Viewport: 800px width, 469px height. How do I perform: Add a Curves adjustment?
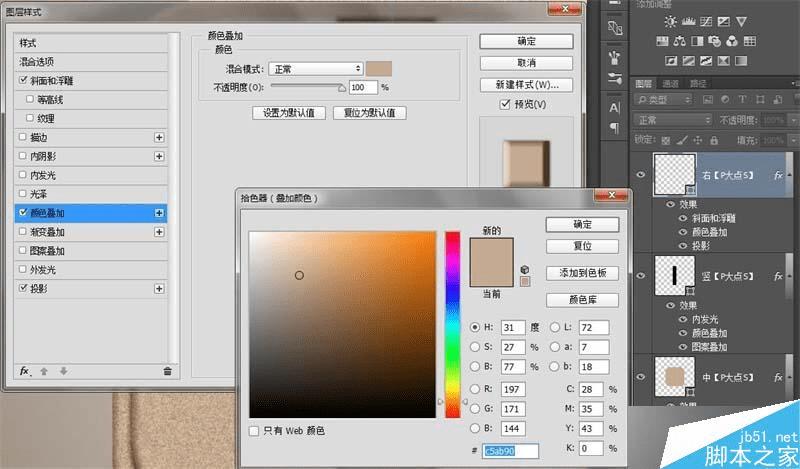706,21
